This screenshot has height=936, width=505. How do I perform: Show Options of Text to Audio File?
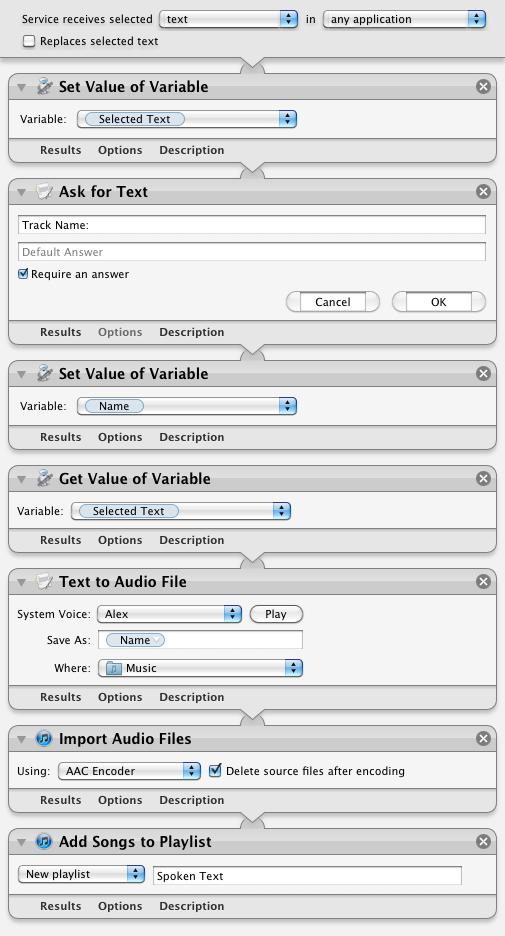click(x=120, y=697)
